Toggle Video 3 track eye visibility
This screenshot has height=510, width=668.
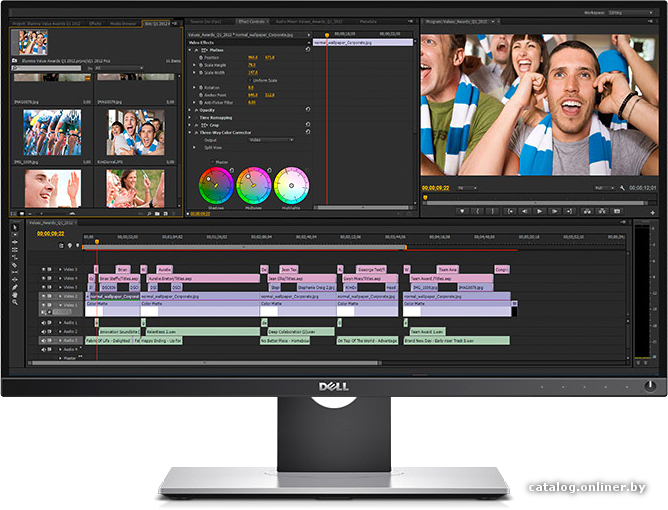coord(43,287)
